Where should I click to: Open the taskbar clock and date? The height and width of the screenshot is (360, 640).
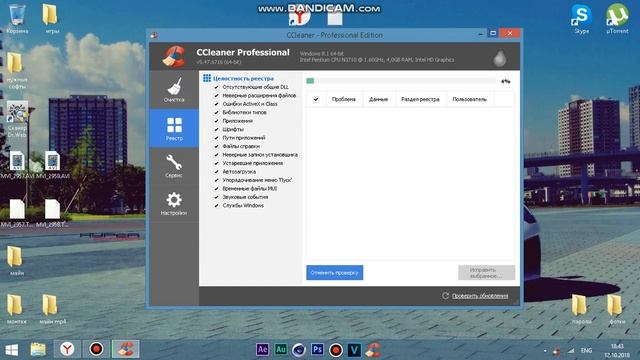pyautogui.click(x=618, y=351)
